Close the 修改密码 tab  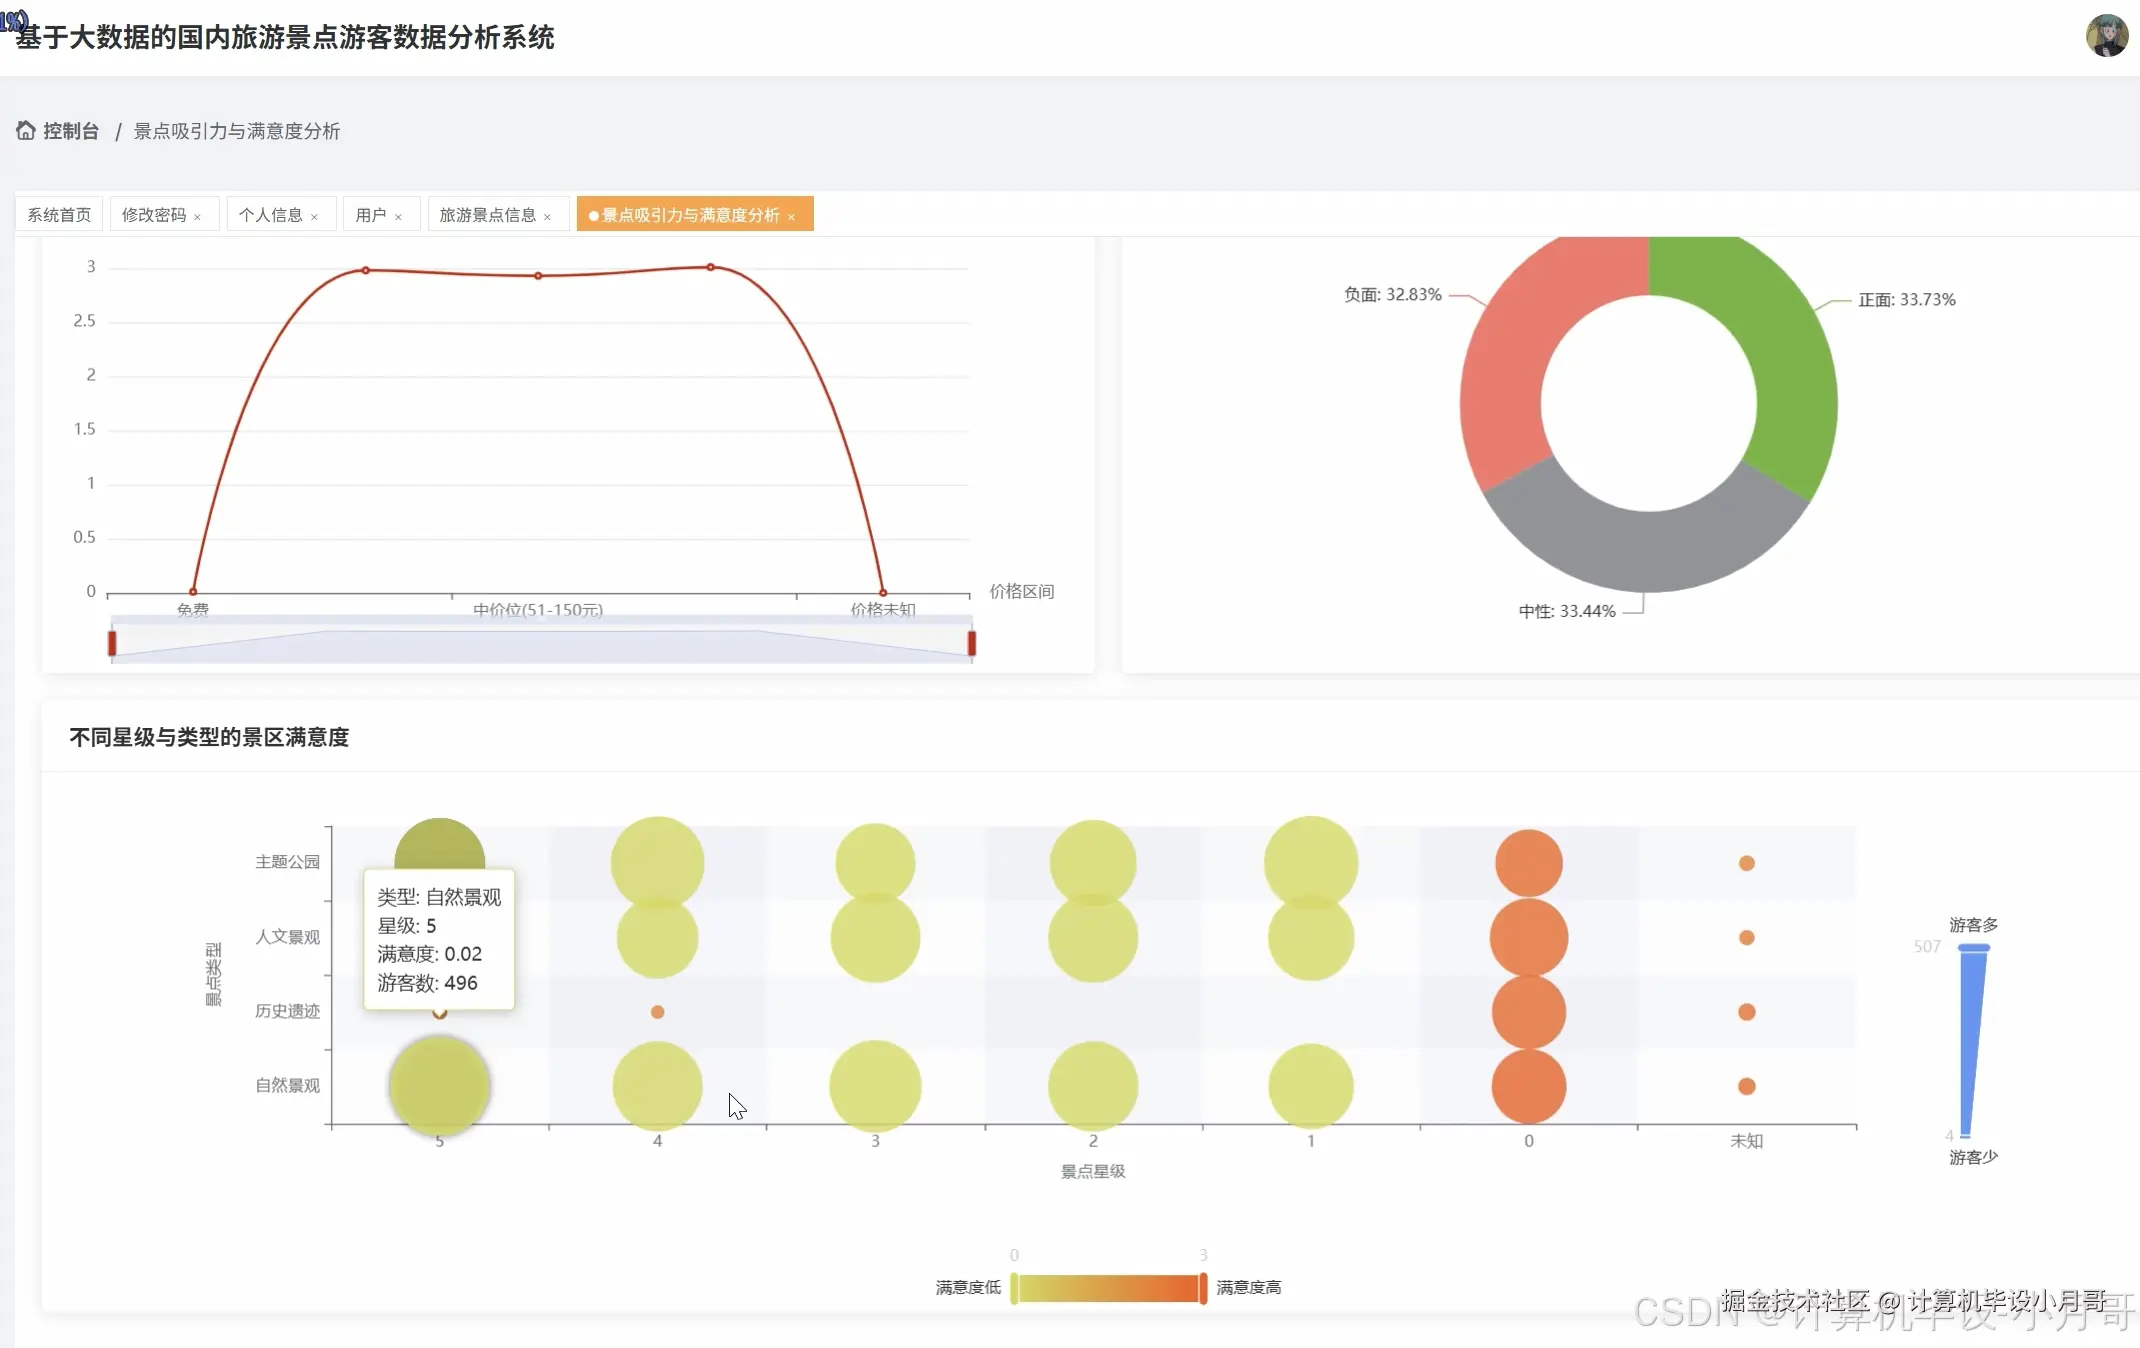(x=198, y=216)
